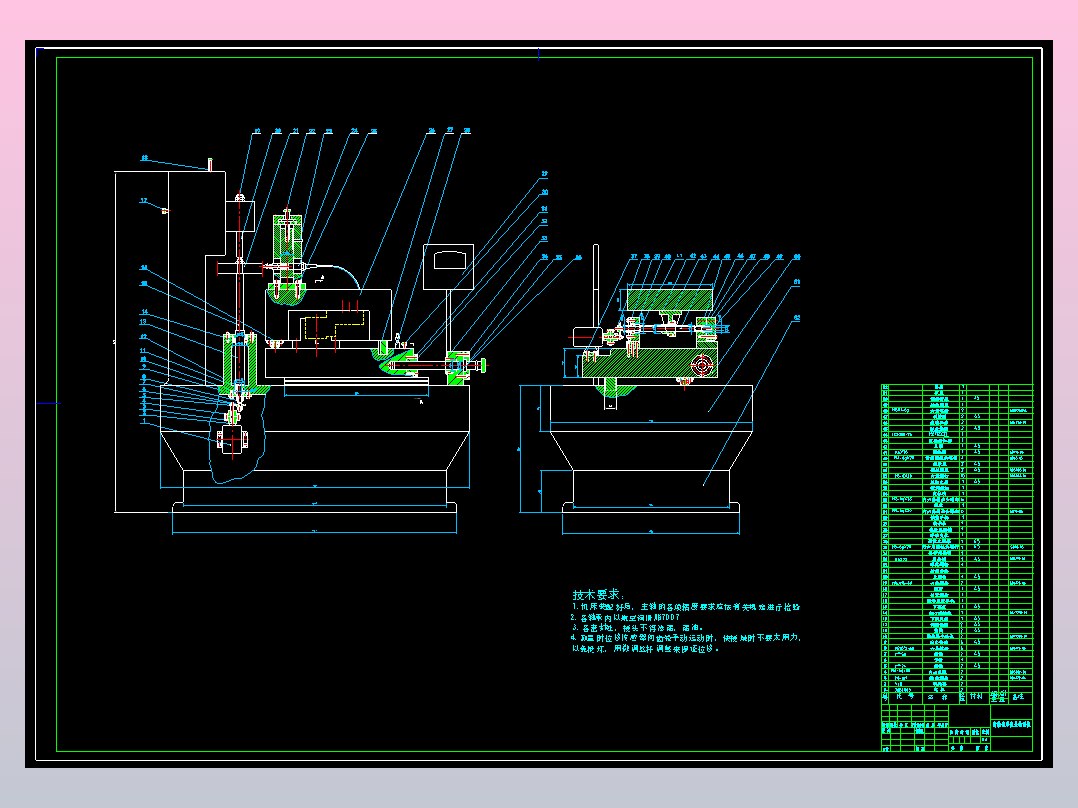Viewport: 1078px width, 808px height.
Task: Select the drawing title cell in title block
Action: click(1011, 725)
